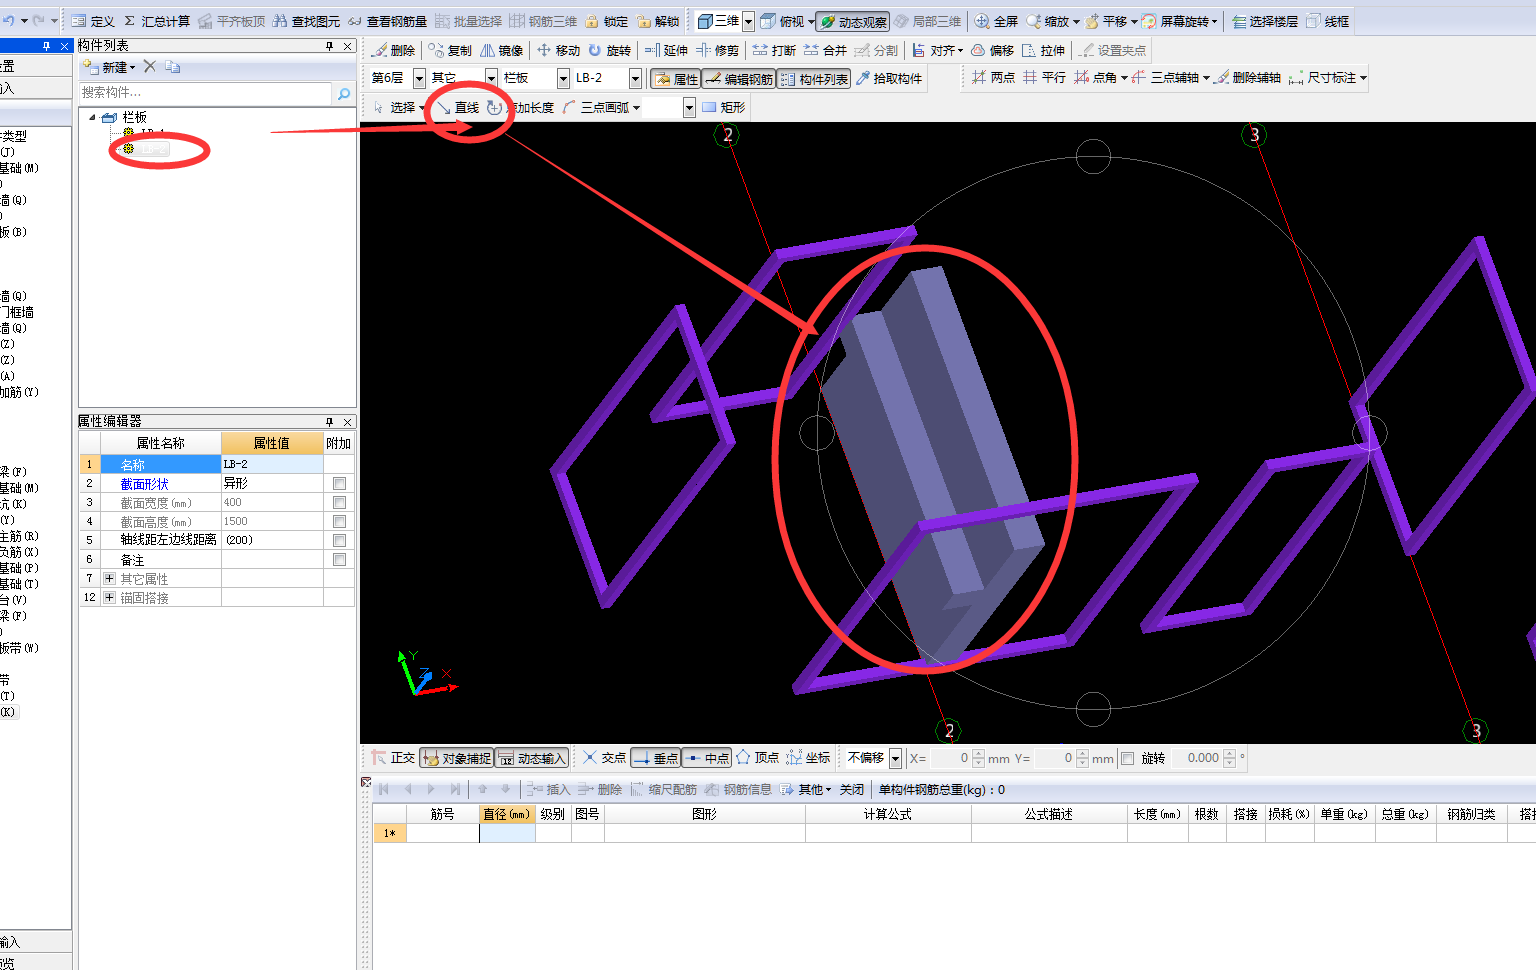Click the 交点 intersection snap icon
1536x970 pixels.
coord(590,758)
